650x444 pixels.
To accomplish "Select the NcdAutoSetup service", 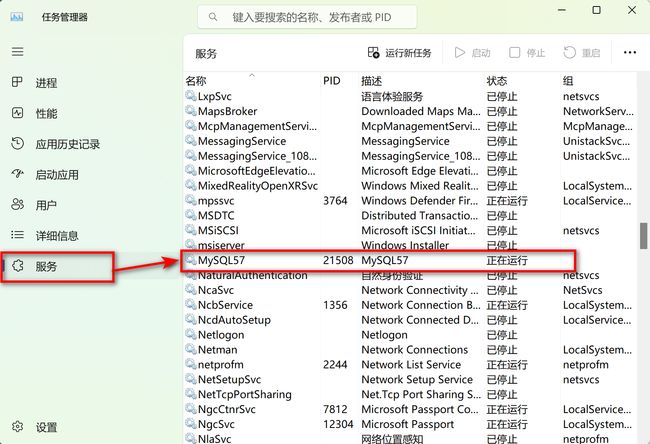I will click(x=410, y=320).
